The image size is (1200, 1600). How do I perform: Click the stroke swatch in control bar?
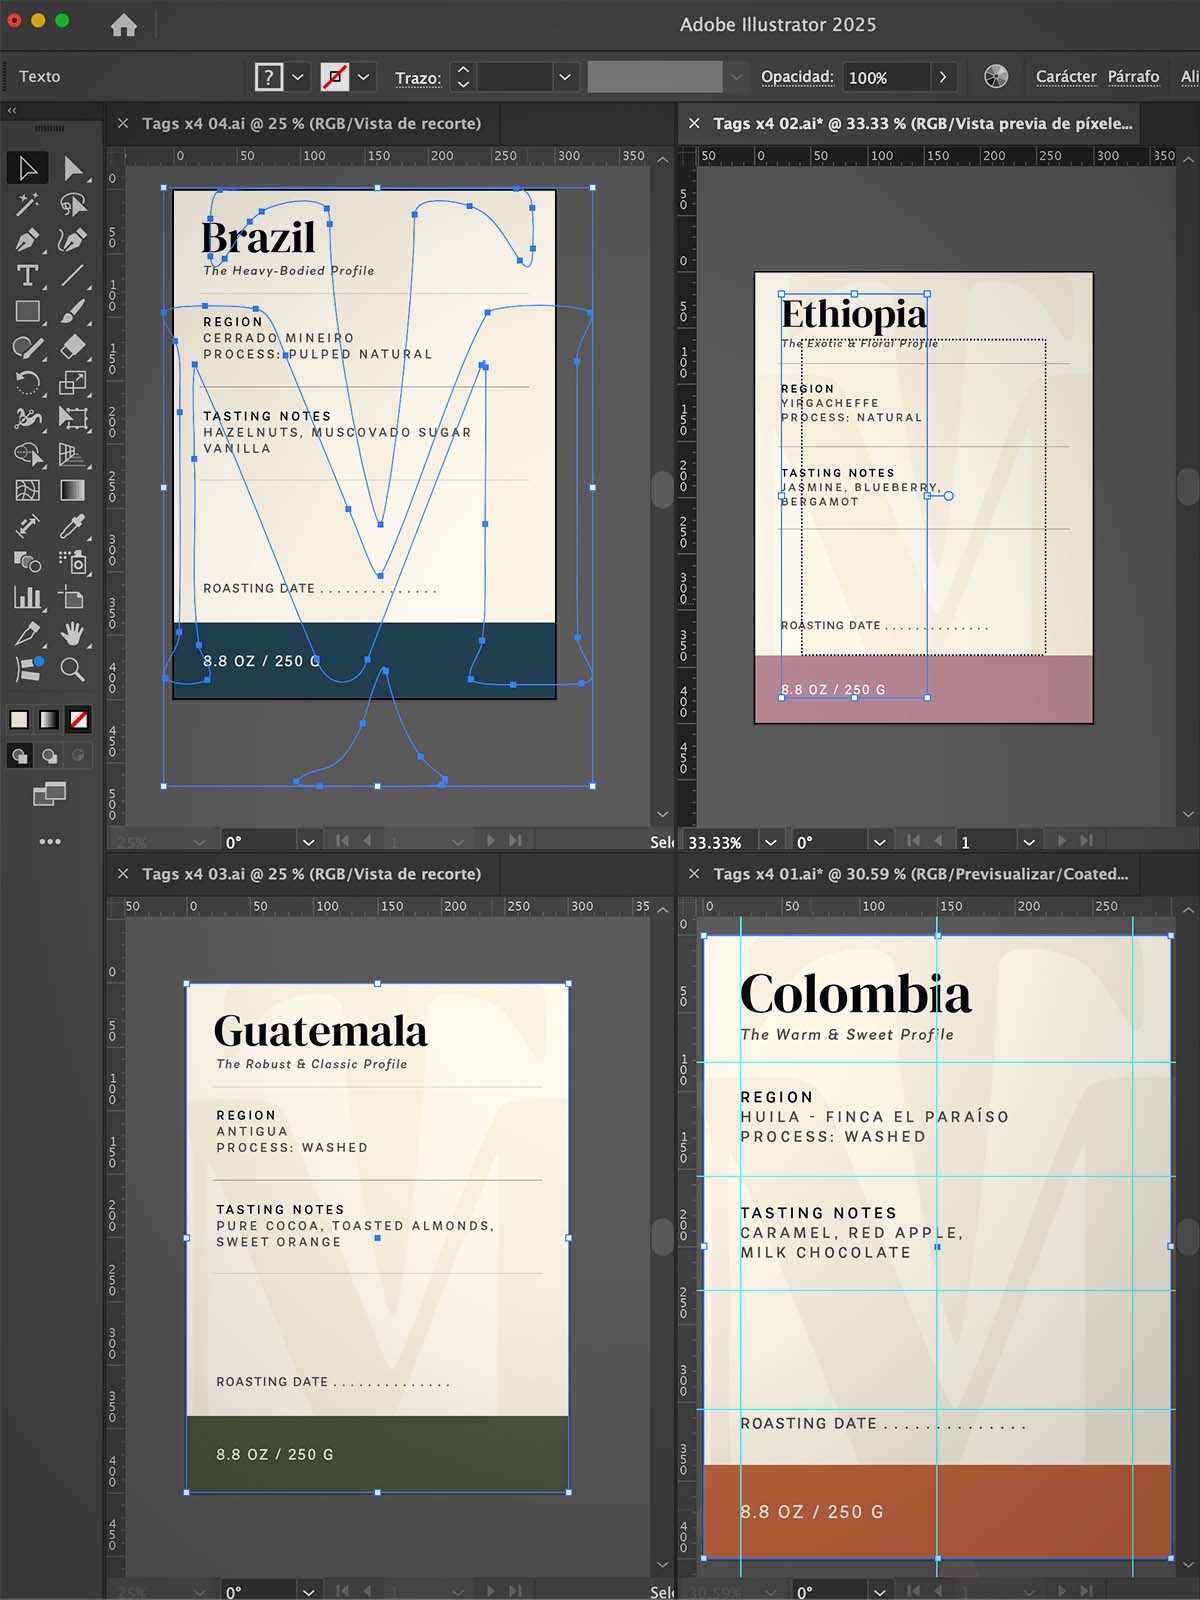335,77
